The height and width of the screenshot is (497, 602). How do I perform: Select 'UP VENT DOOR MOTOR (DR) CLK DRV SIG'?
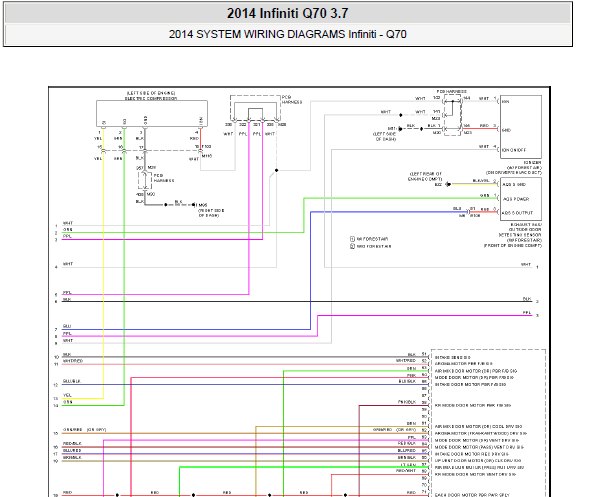[x=478, y=461]
